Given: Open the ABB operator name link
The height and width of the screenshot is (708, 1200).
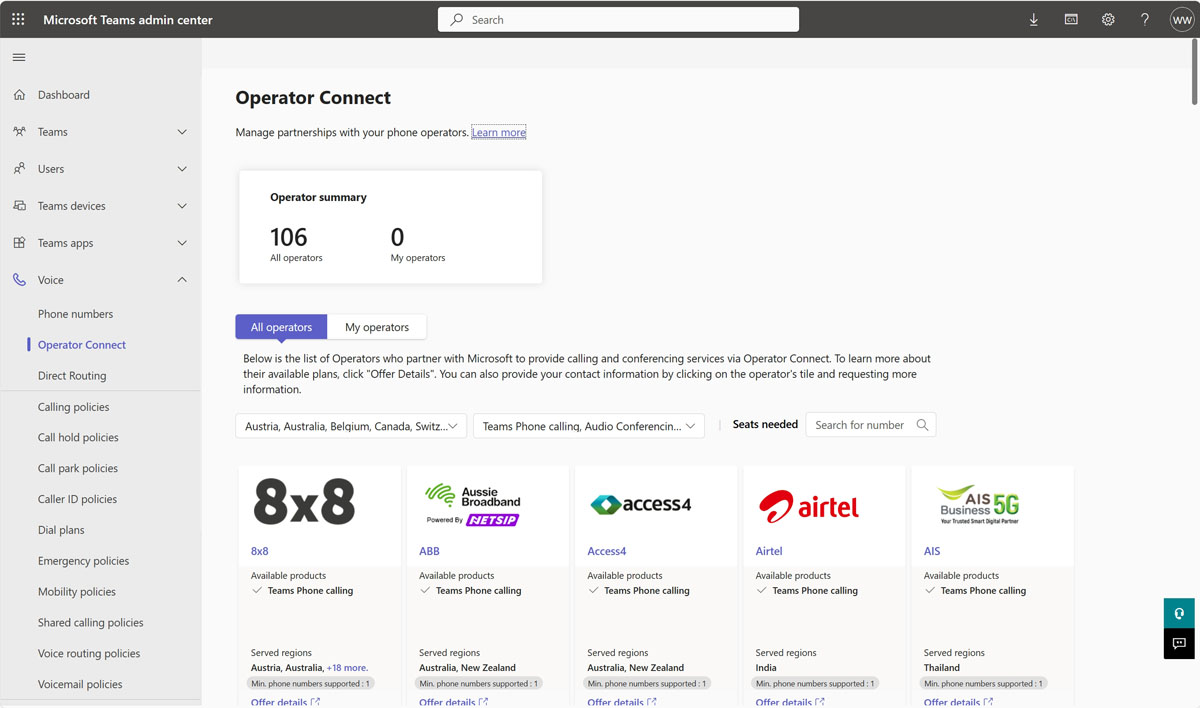Looking at the screenshot, I should pyautogui.click(x=429, y=551).
